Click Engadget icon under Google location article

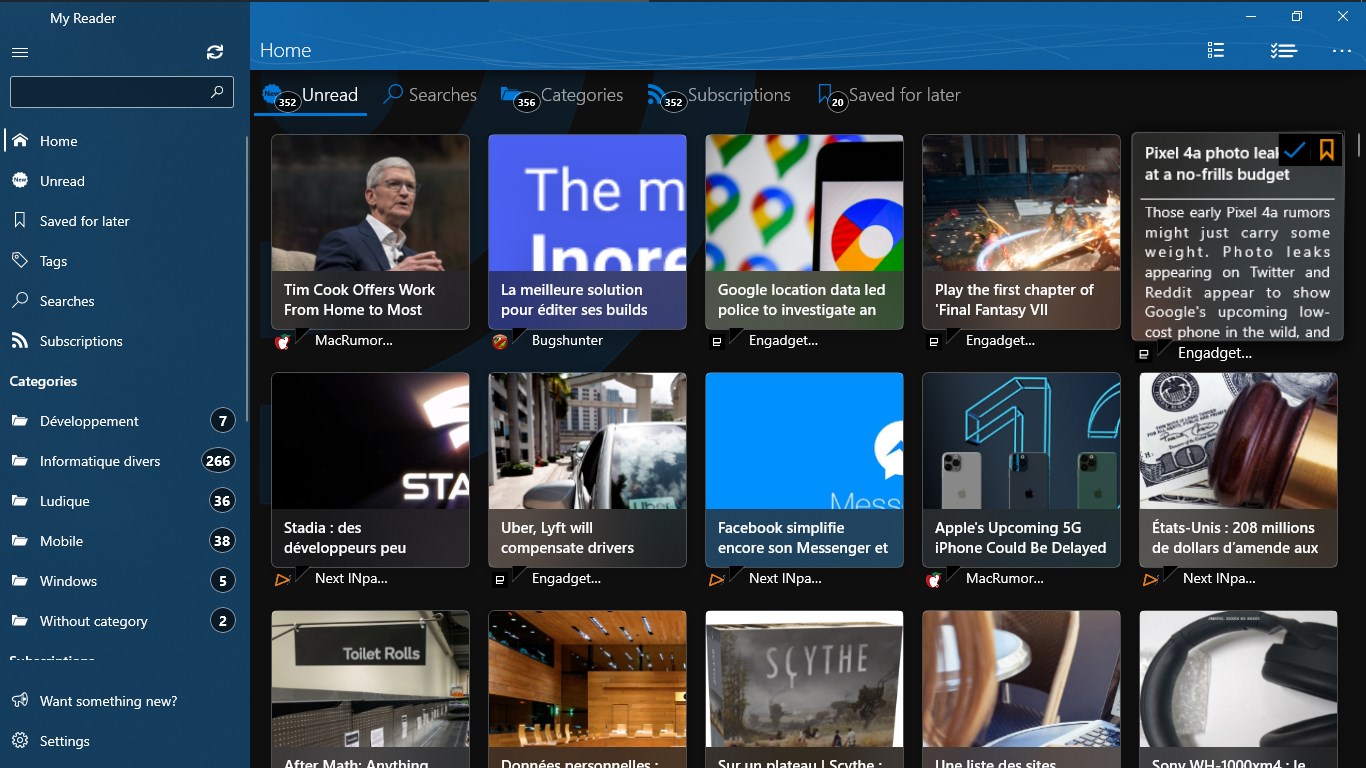tap(717, 341)
